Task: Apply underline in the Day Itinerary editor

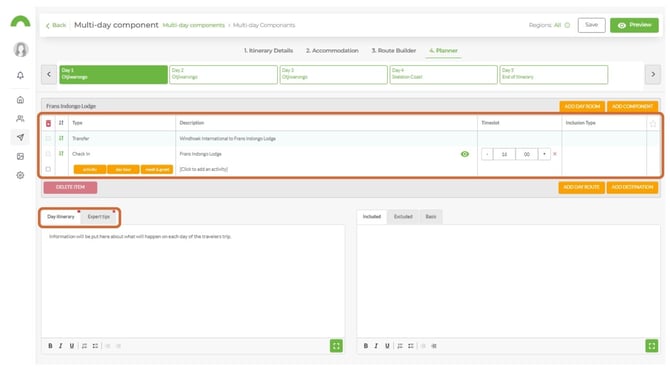Action: (72, 346)
